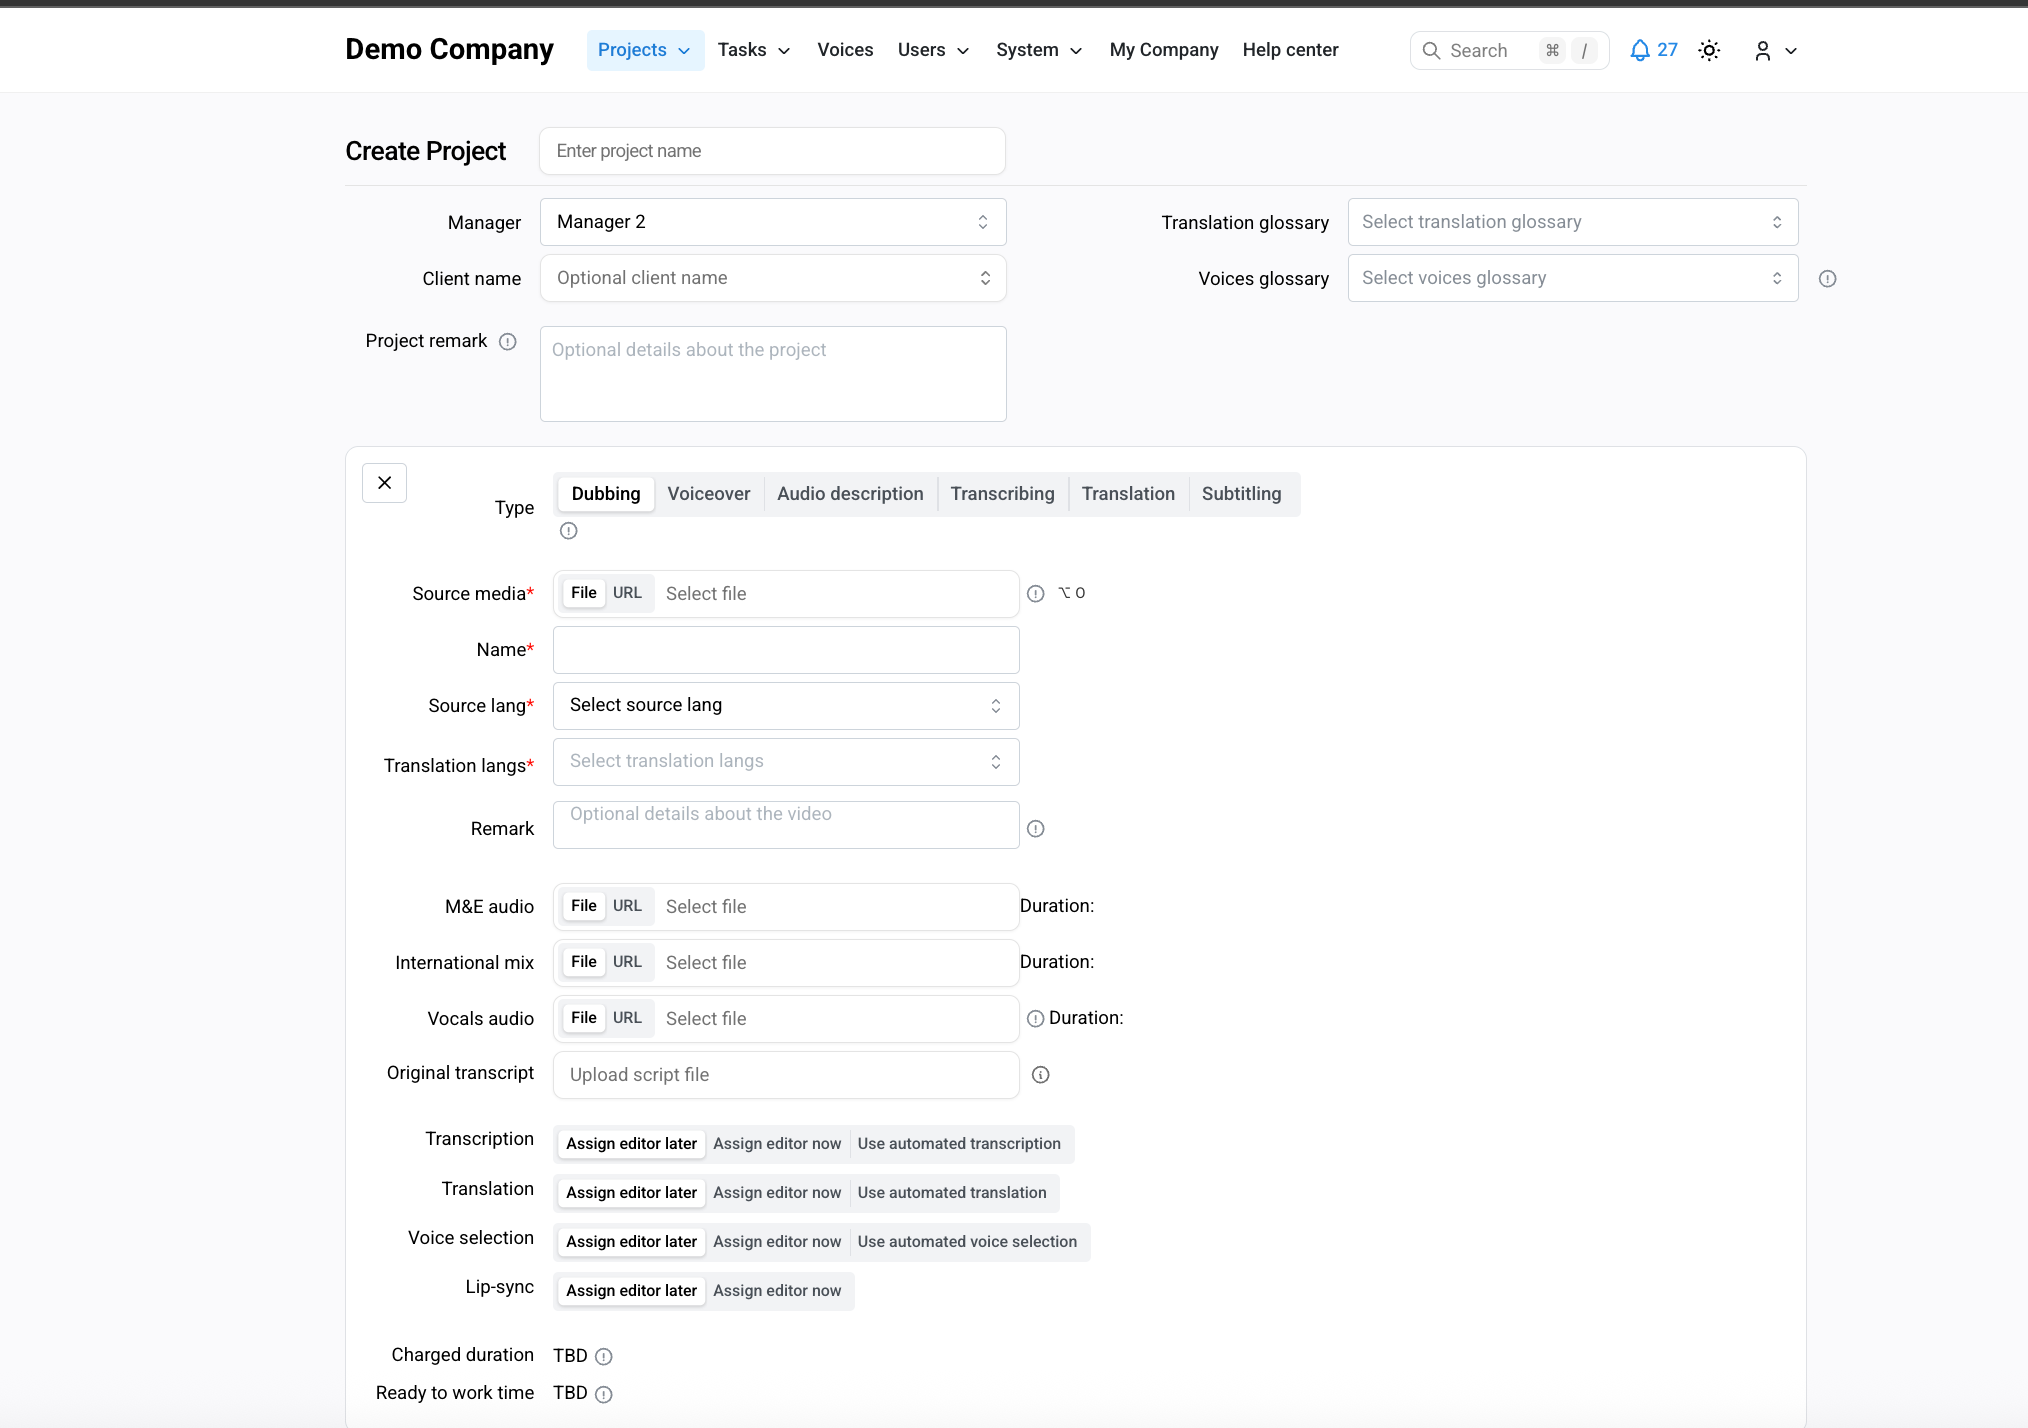
Task: Select the Subtitling type tab
Action: (x=1241, y=494)
